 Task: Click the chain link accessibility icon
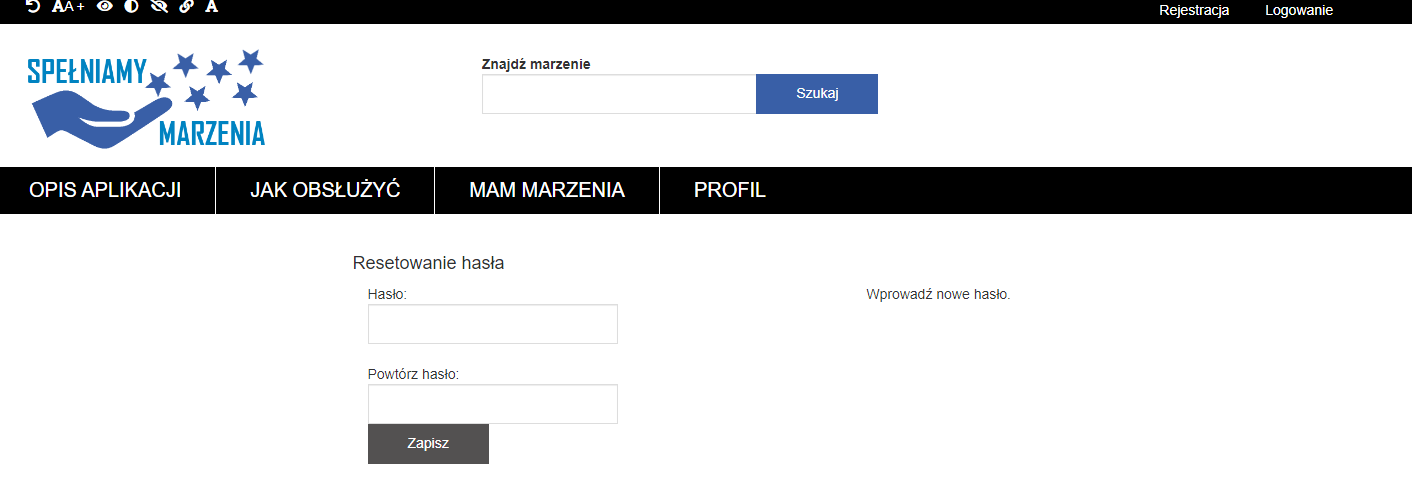click(185, 6)
